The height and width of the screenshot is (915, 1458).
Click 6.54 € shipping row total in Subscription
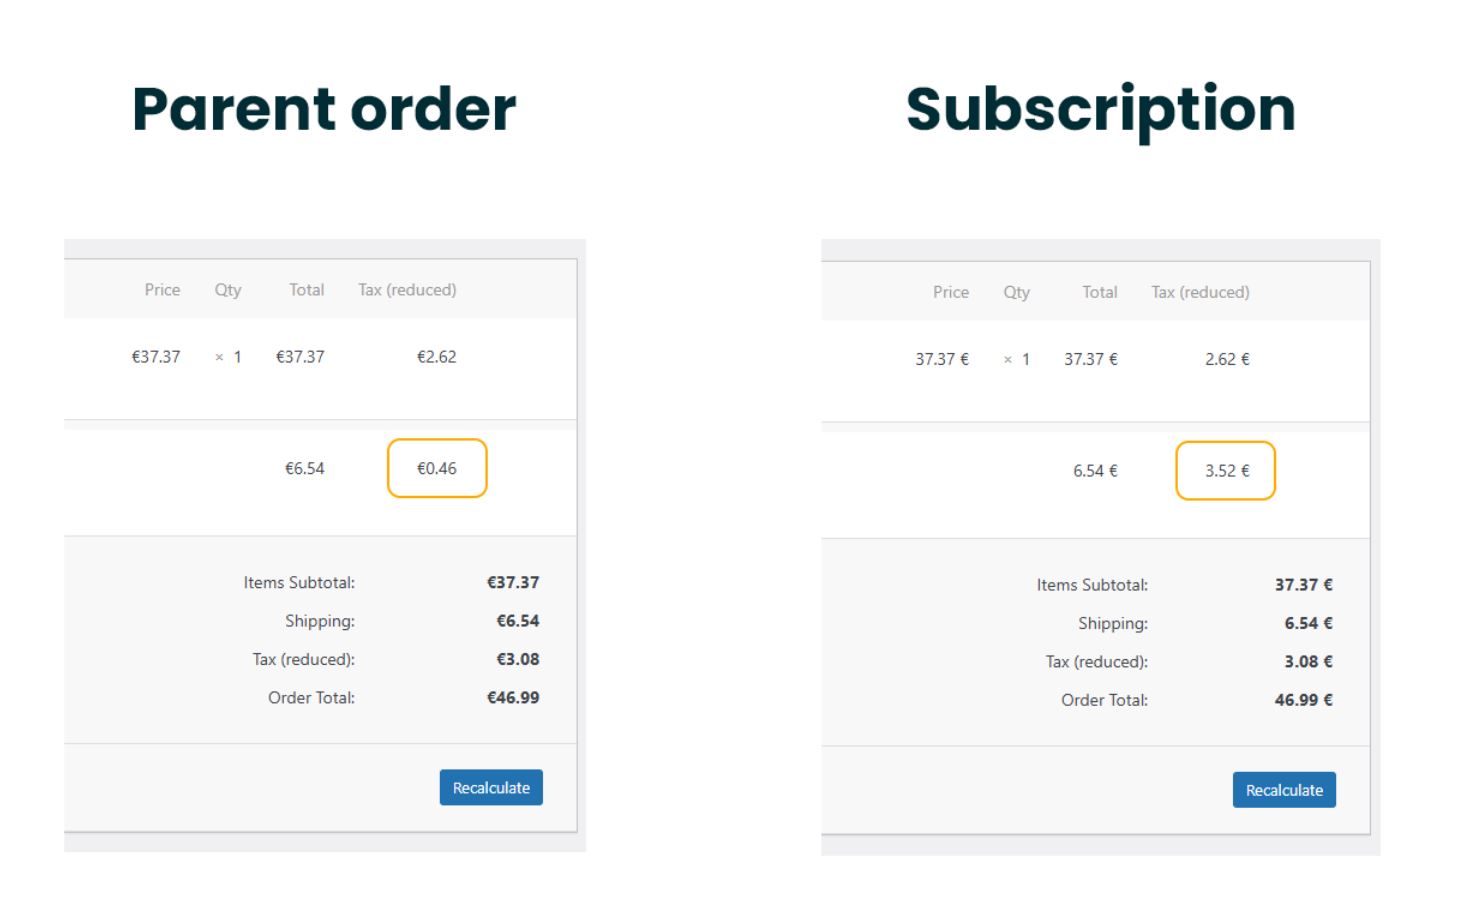pyautogui.click(x=1095, y=471)
